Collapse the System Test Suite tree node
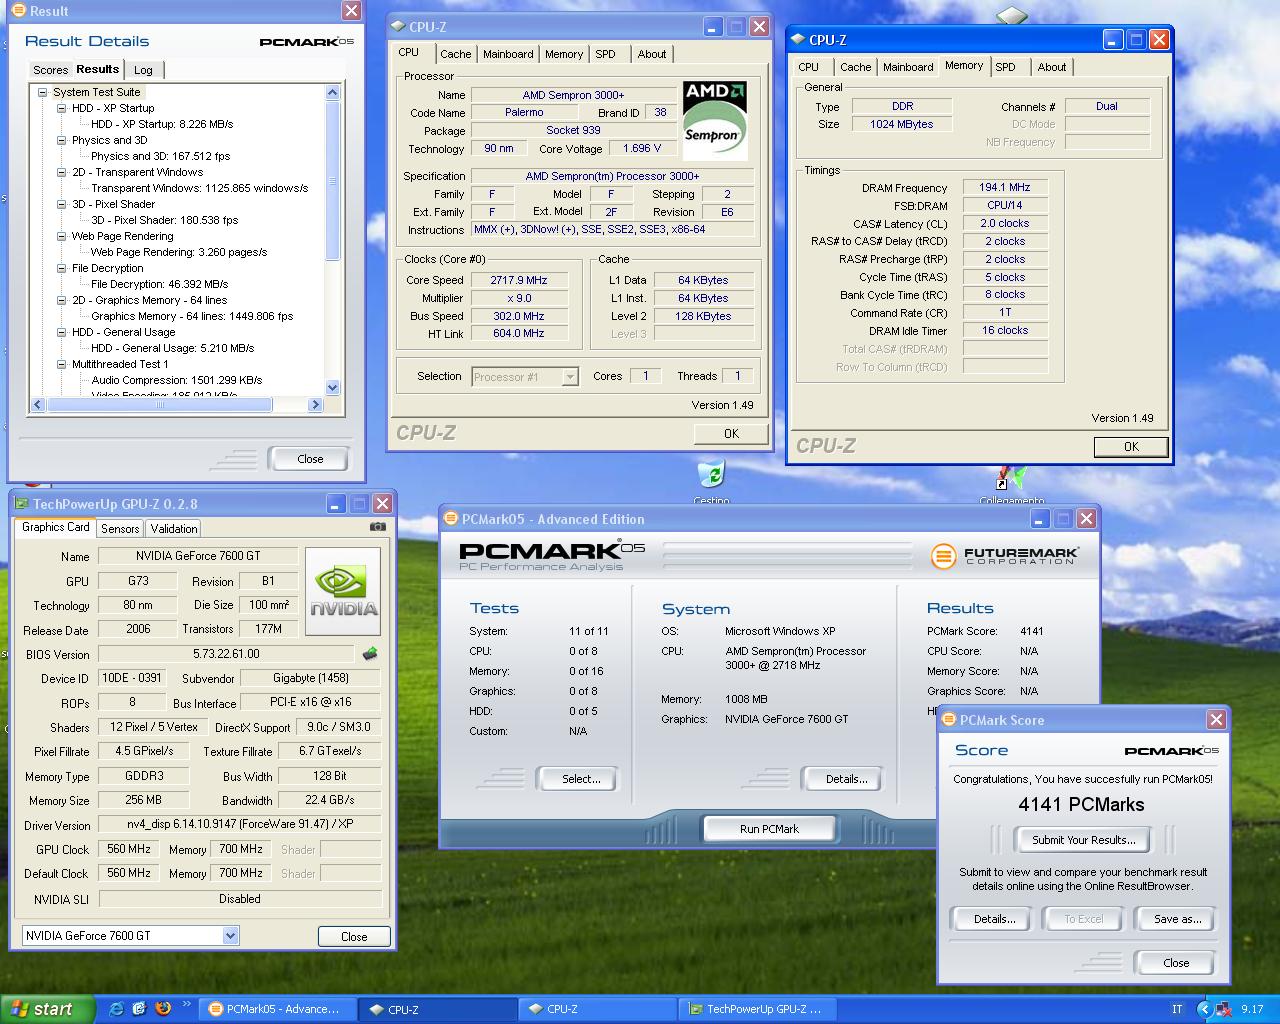 [43, 92]
